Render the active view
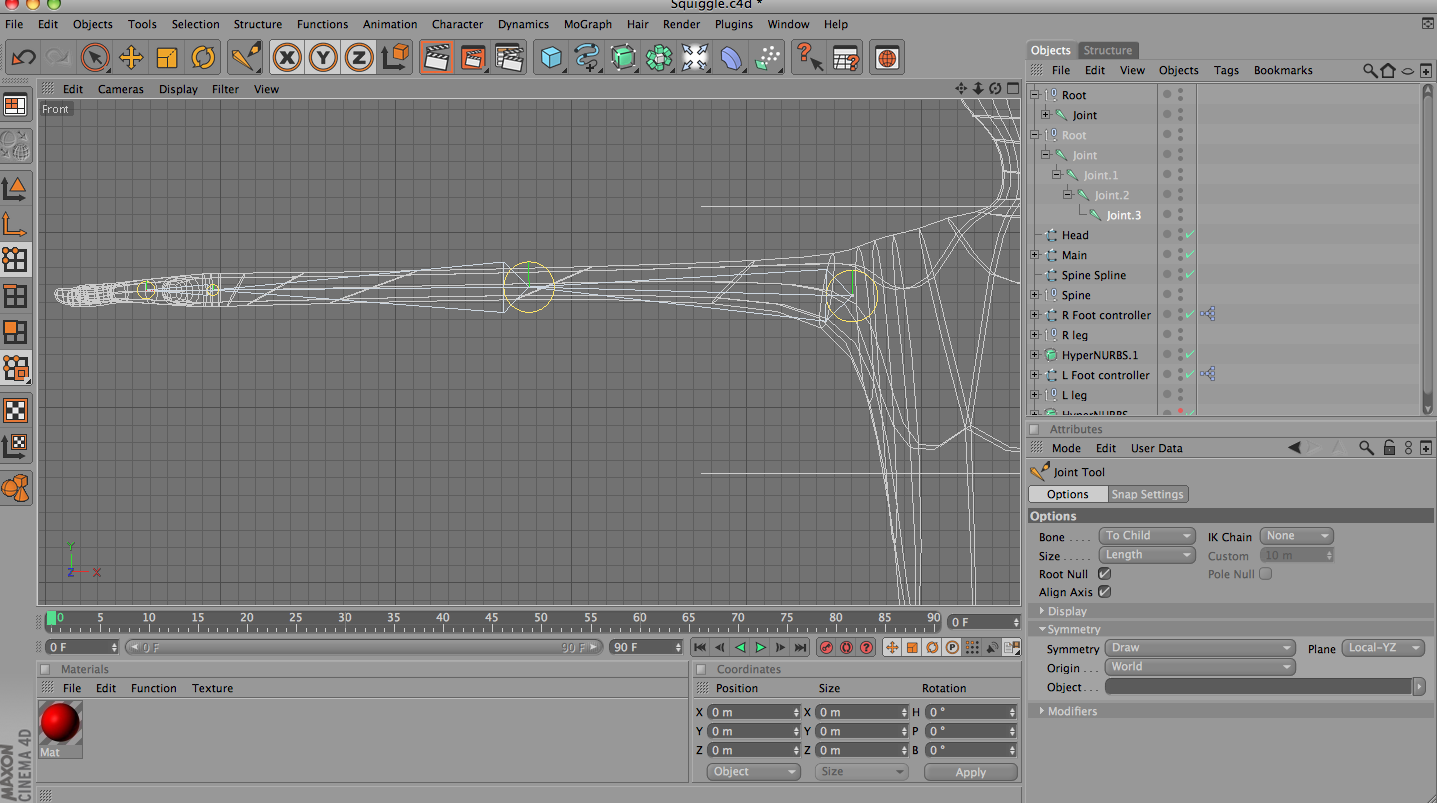The height and width of the screenshot is (803, 1437). point(436,57)
